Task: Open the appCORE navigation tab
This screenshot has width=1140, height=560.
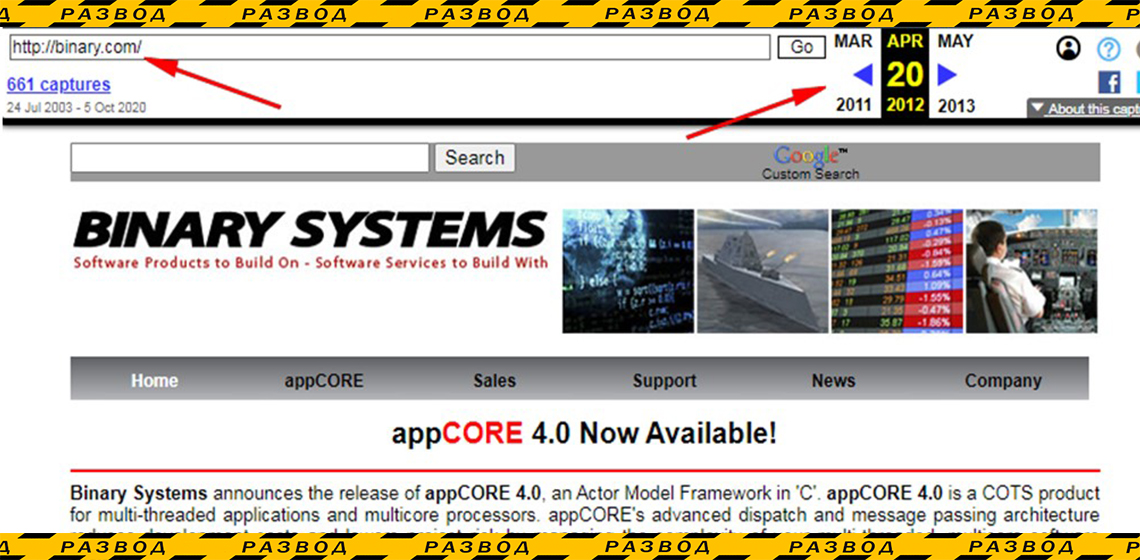Action: [324, 381]
